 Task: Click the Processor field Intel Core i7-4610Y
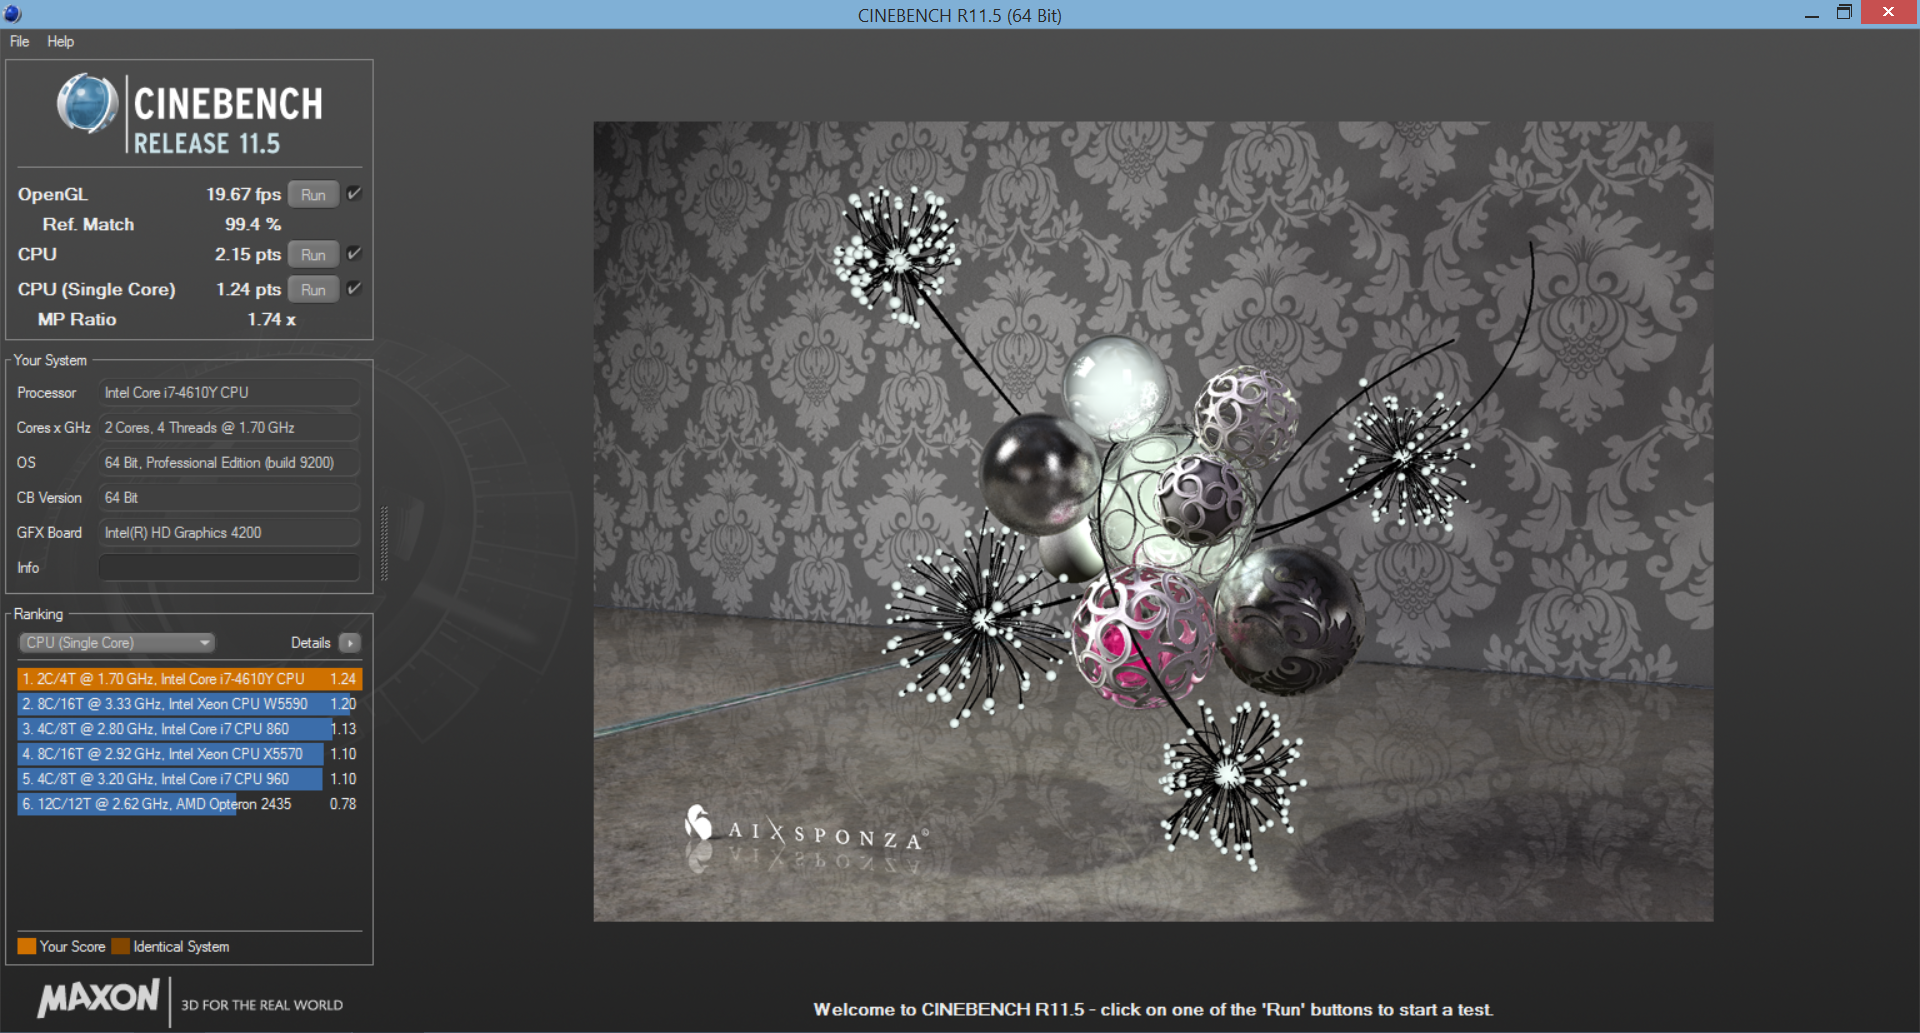coord(229,393)
